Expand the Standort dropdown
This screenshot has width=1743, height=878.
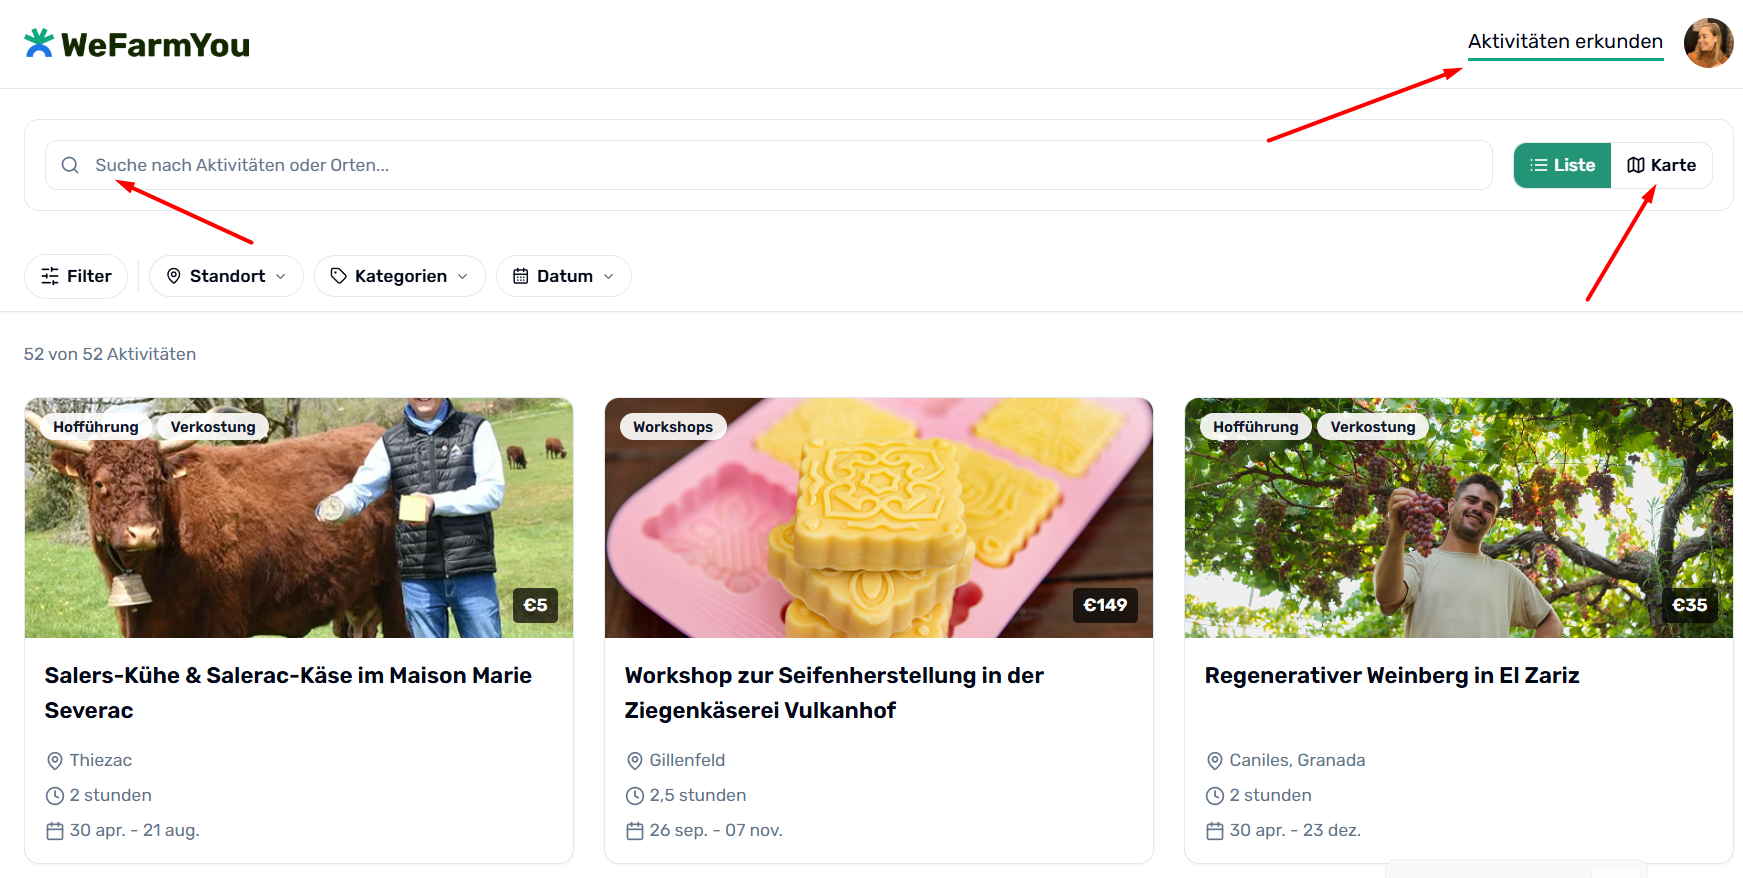[226, 276]
